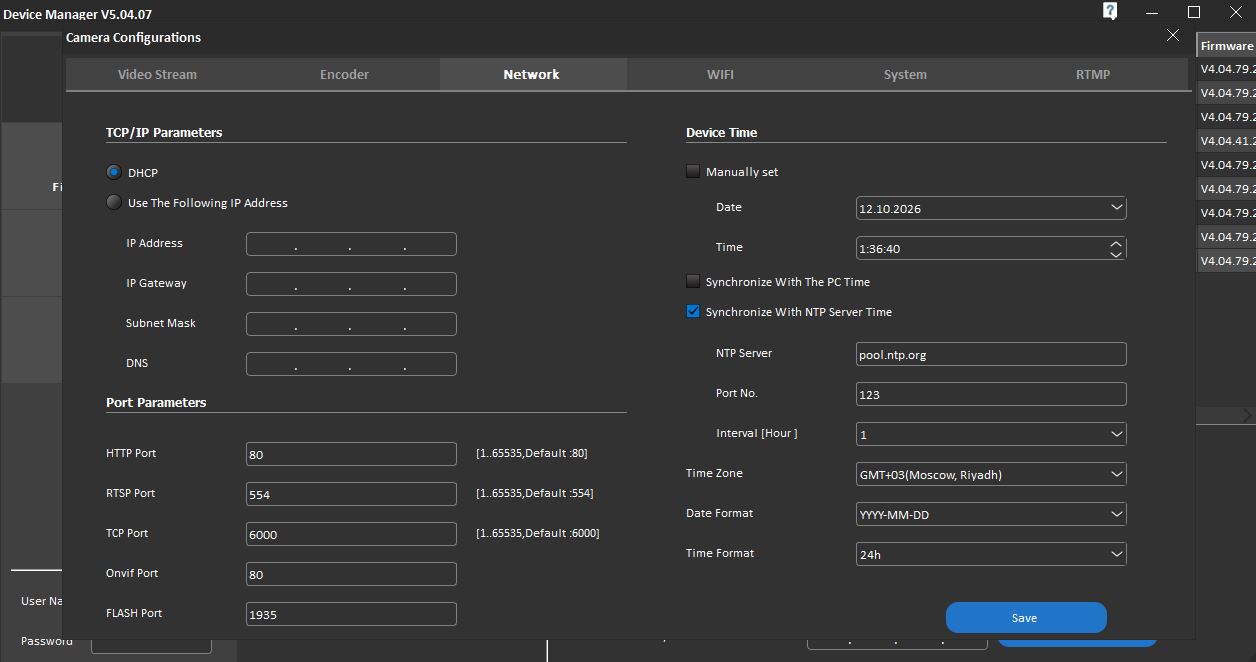Click the Subnet Mask input field
Viewport: 1256px width, 662px height.
click(x=351, y=324)
